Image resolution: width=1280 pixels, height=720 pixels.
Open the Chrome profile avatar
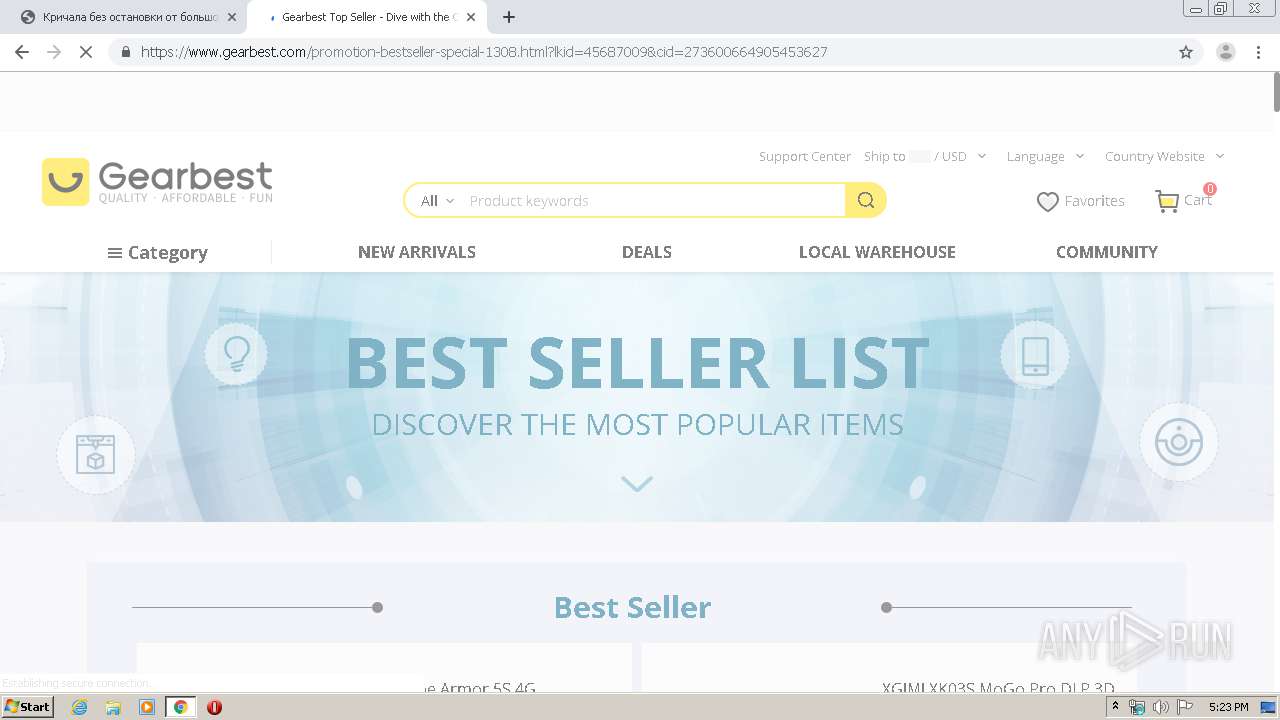1225,52
